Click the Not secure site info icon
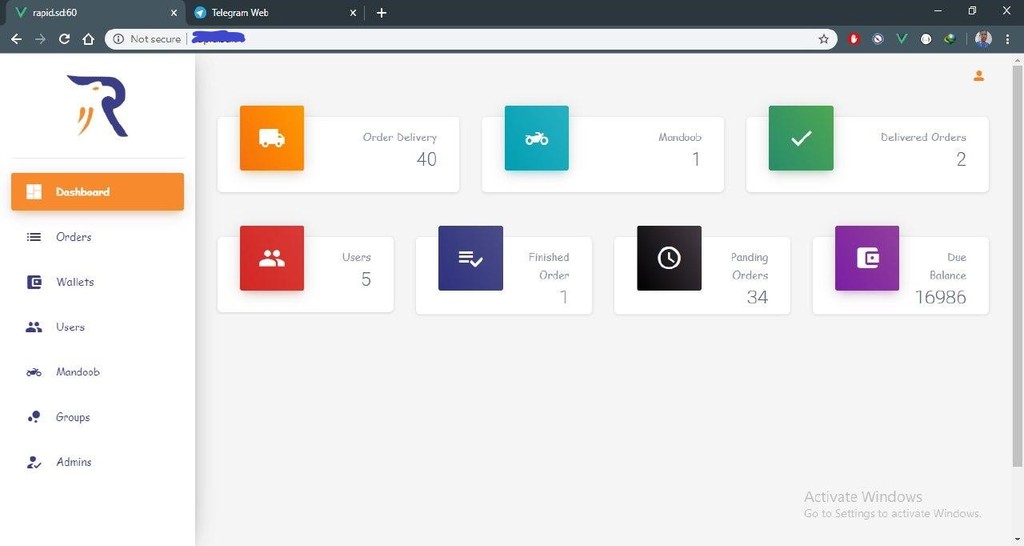This screenshot has height=546, width=1024. tap(118, 39)
